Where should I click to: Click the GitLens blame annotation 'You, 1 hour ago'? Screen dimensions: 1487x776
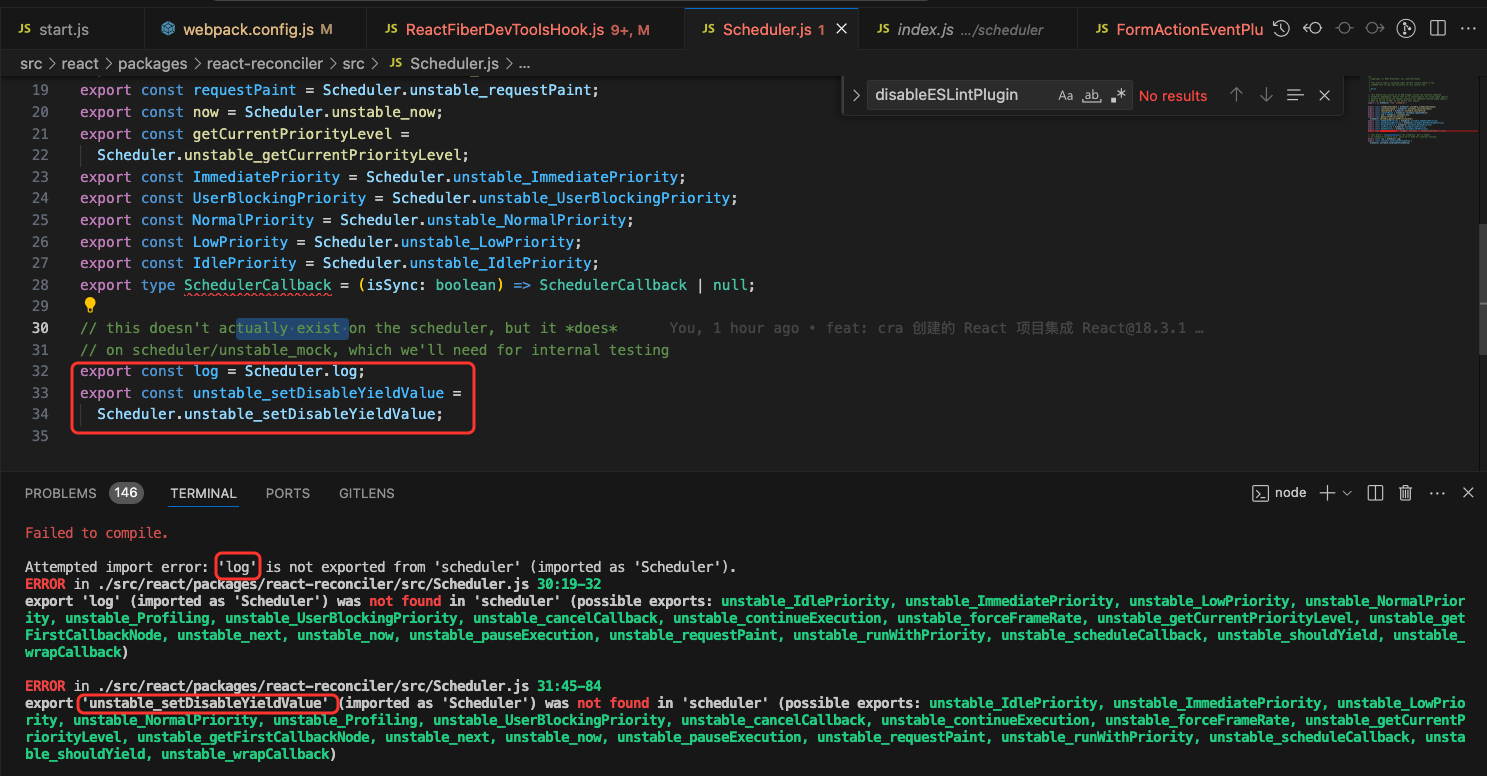[x=734, y=328]
